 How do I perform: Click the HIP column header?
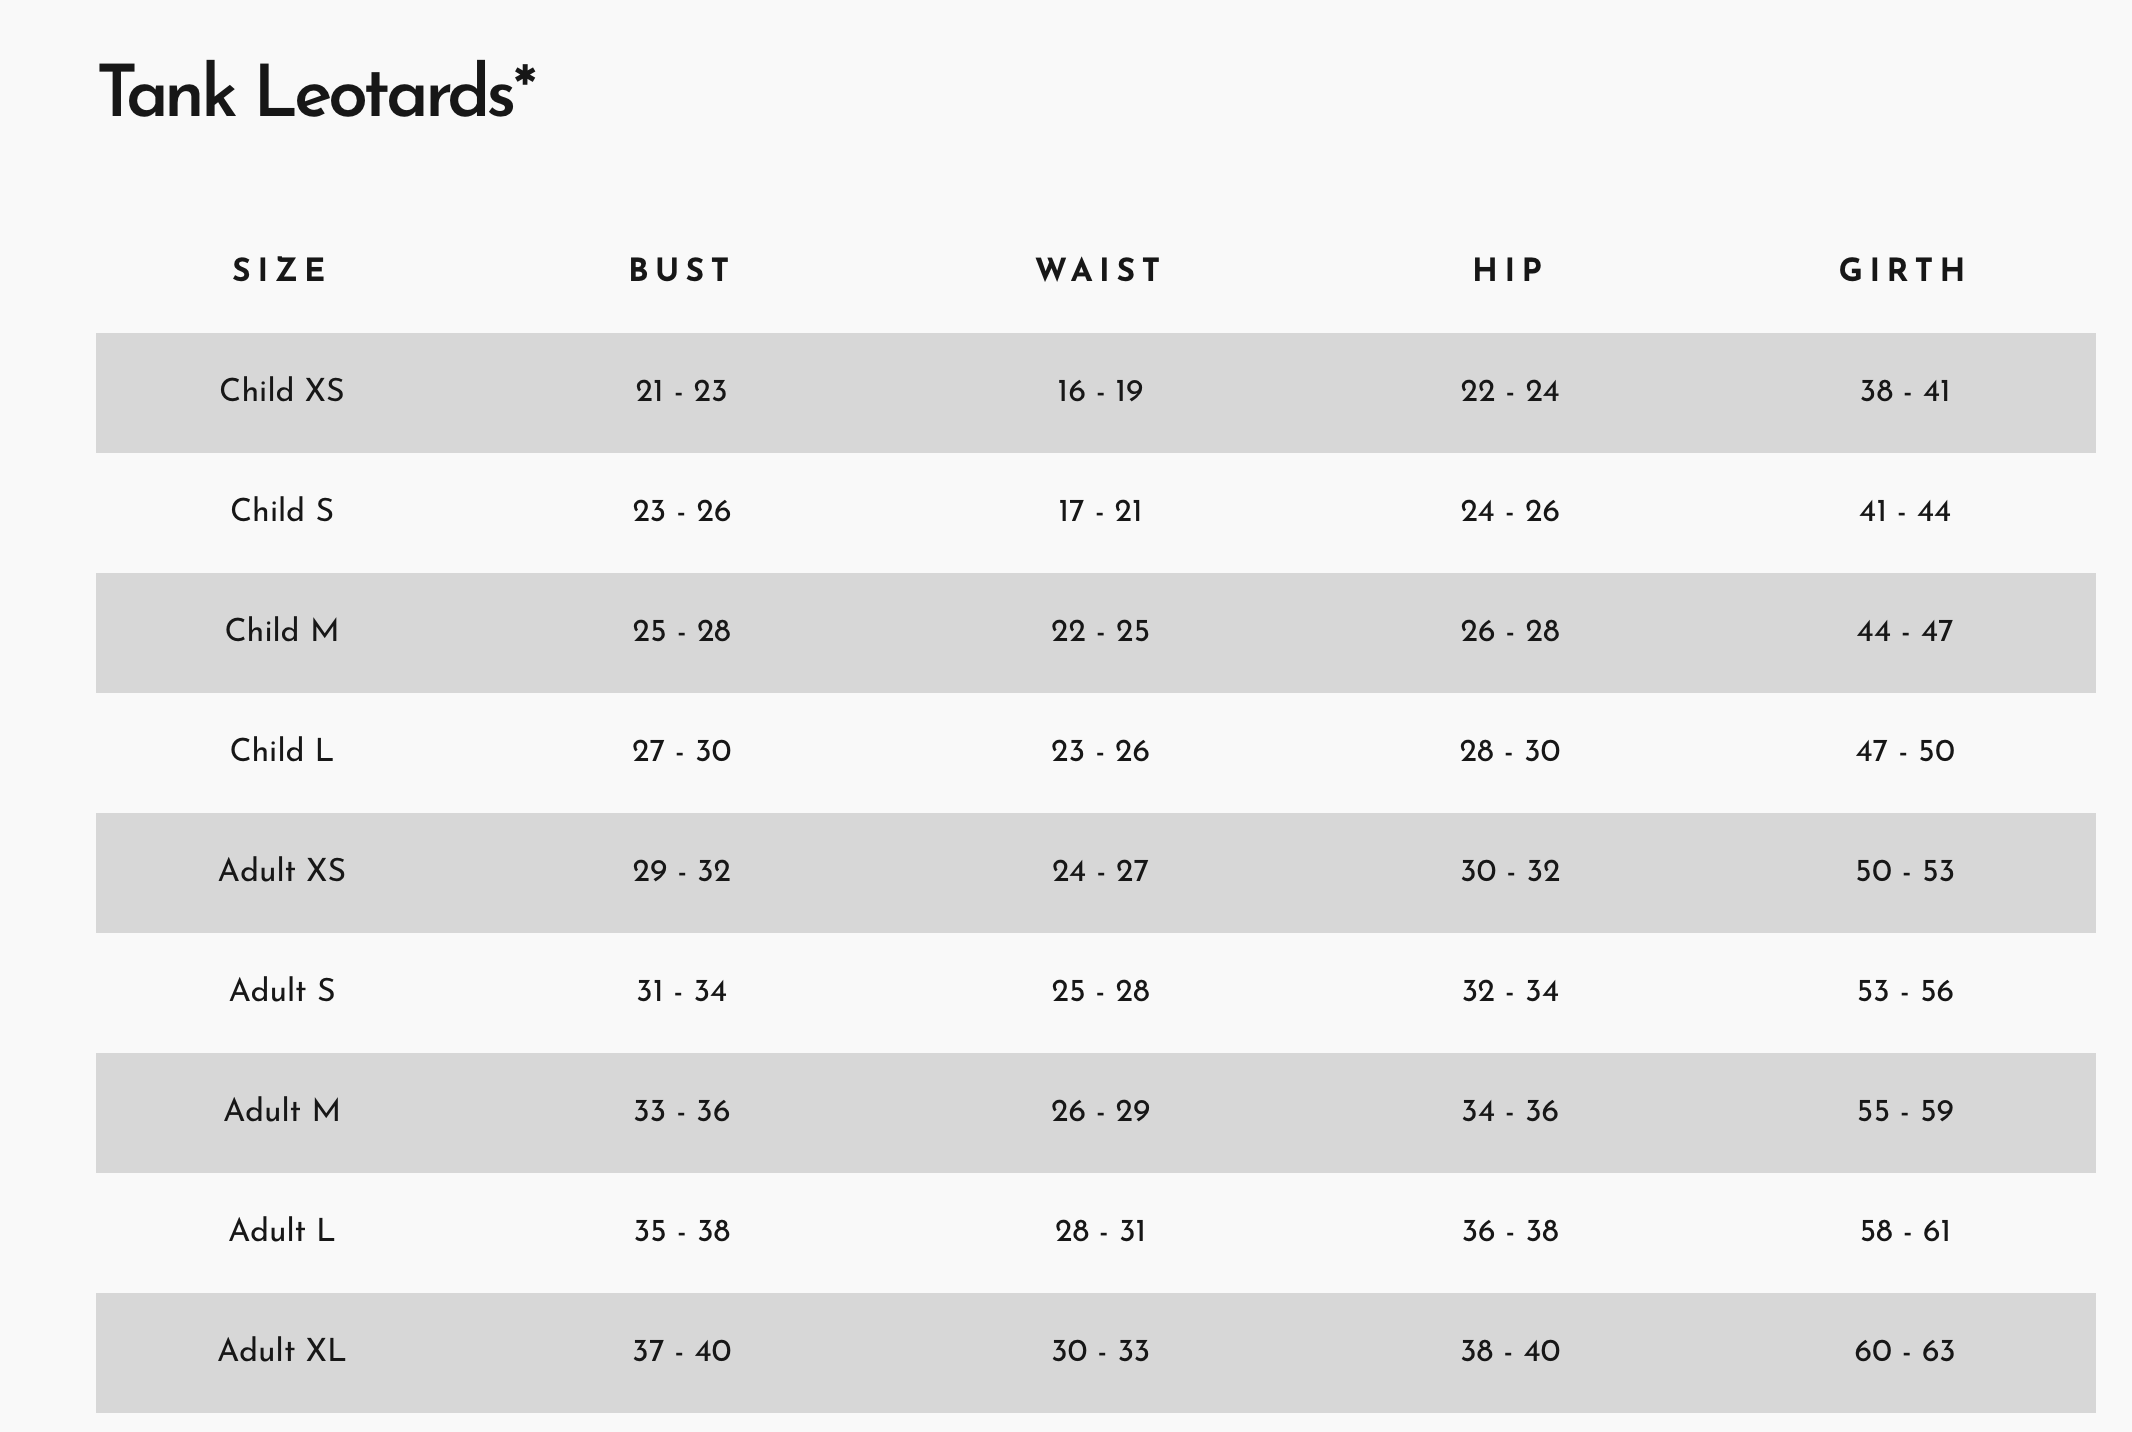(x=1509, y=271)
